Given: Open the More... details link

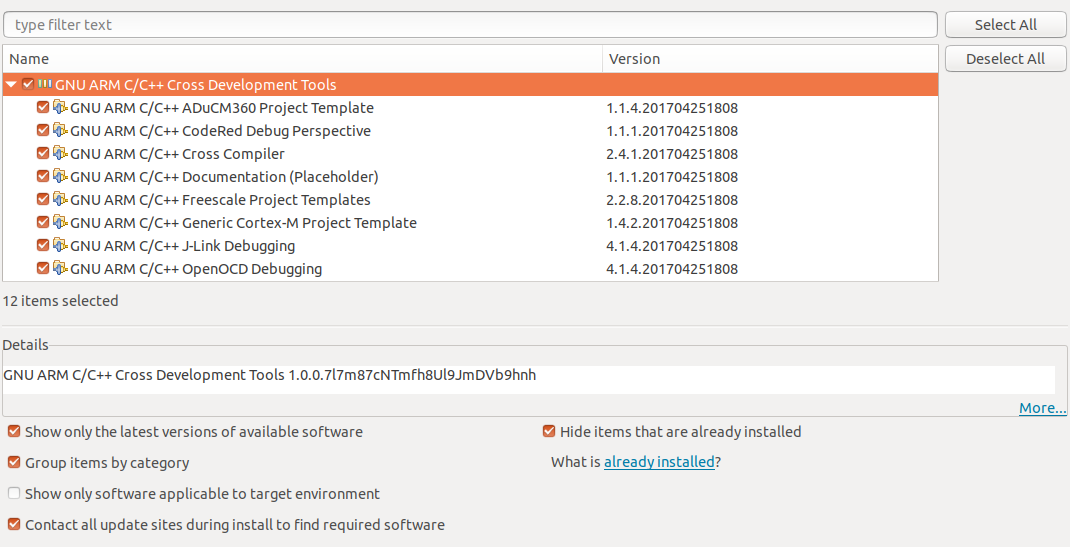Looking at the screenshot, I should pyautogui.click(x=1042, y=408).
